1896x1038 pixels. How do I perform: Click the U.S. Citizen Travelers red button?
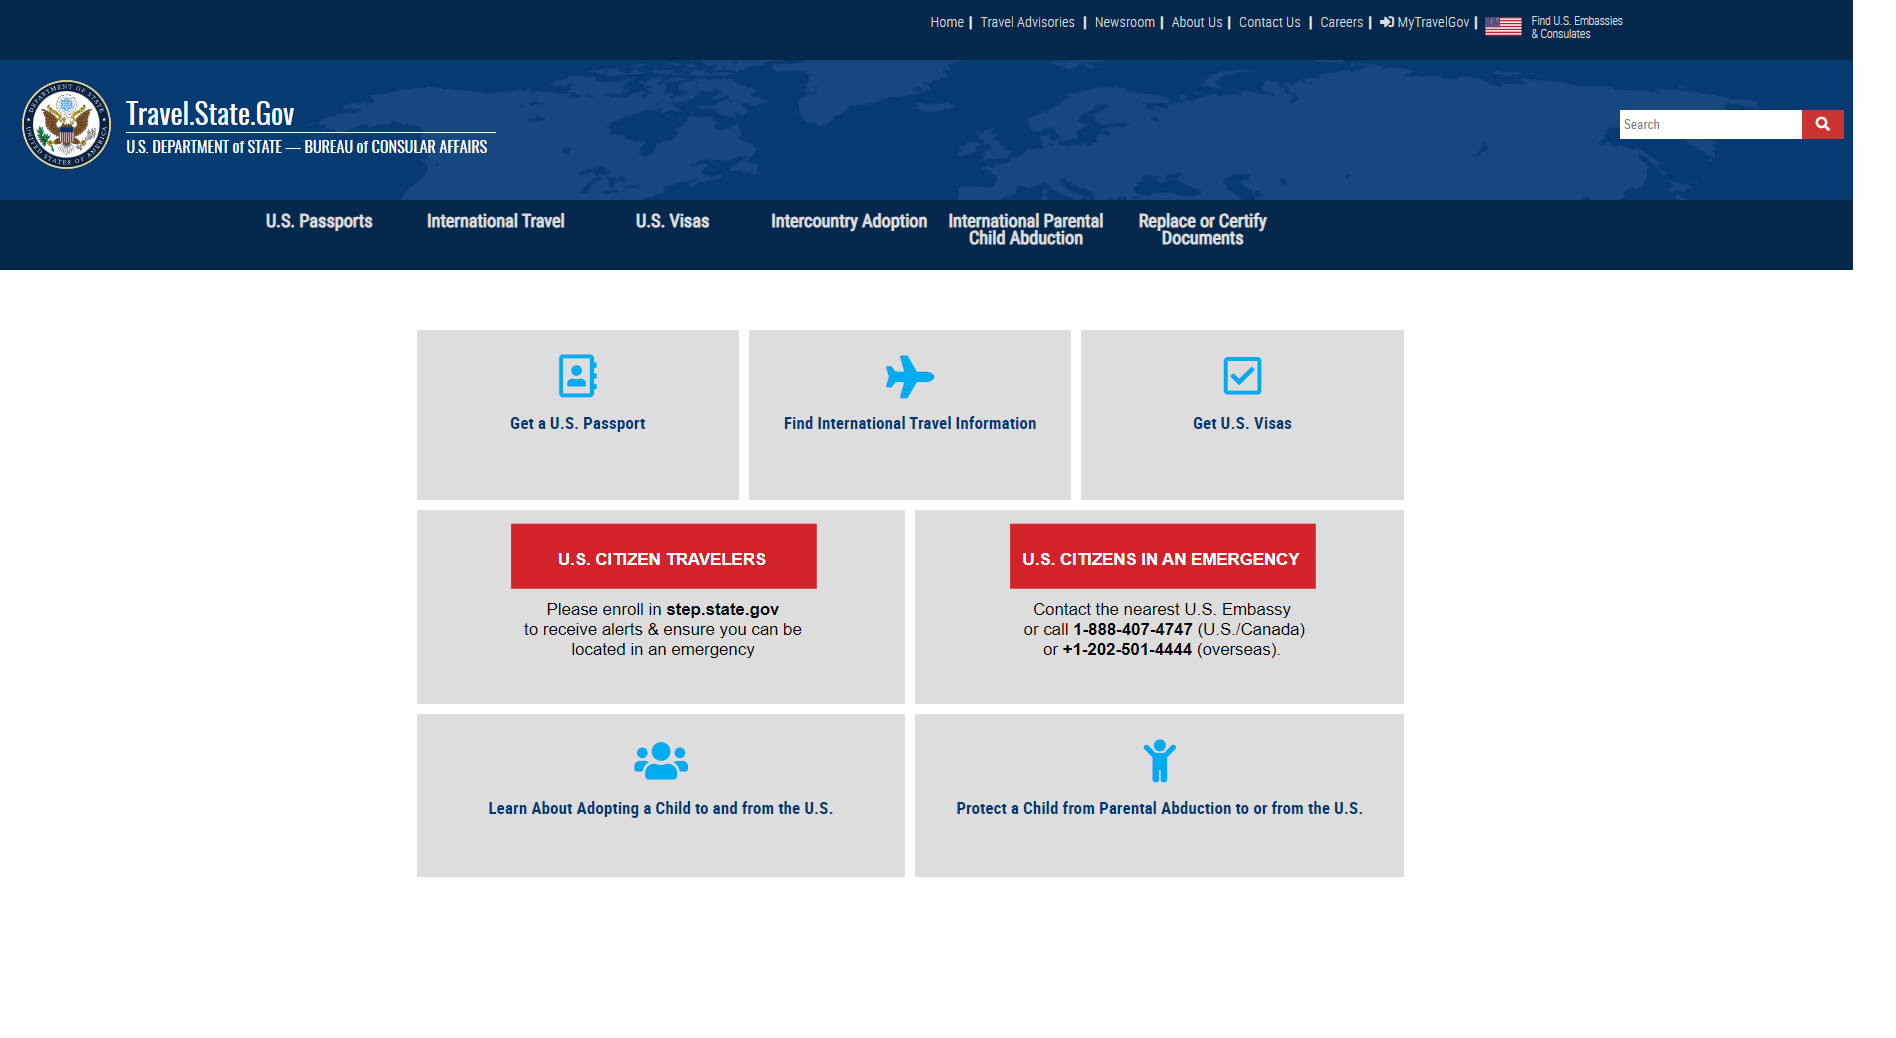click(664, 556)
